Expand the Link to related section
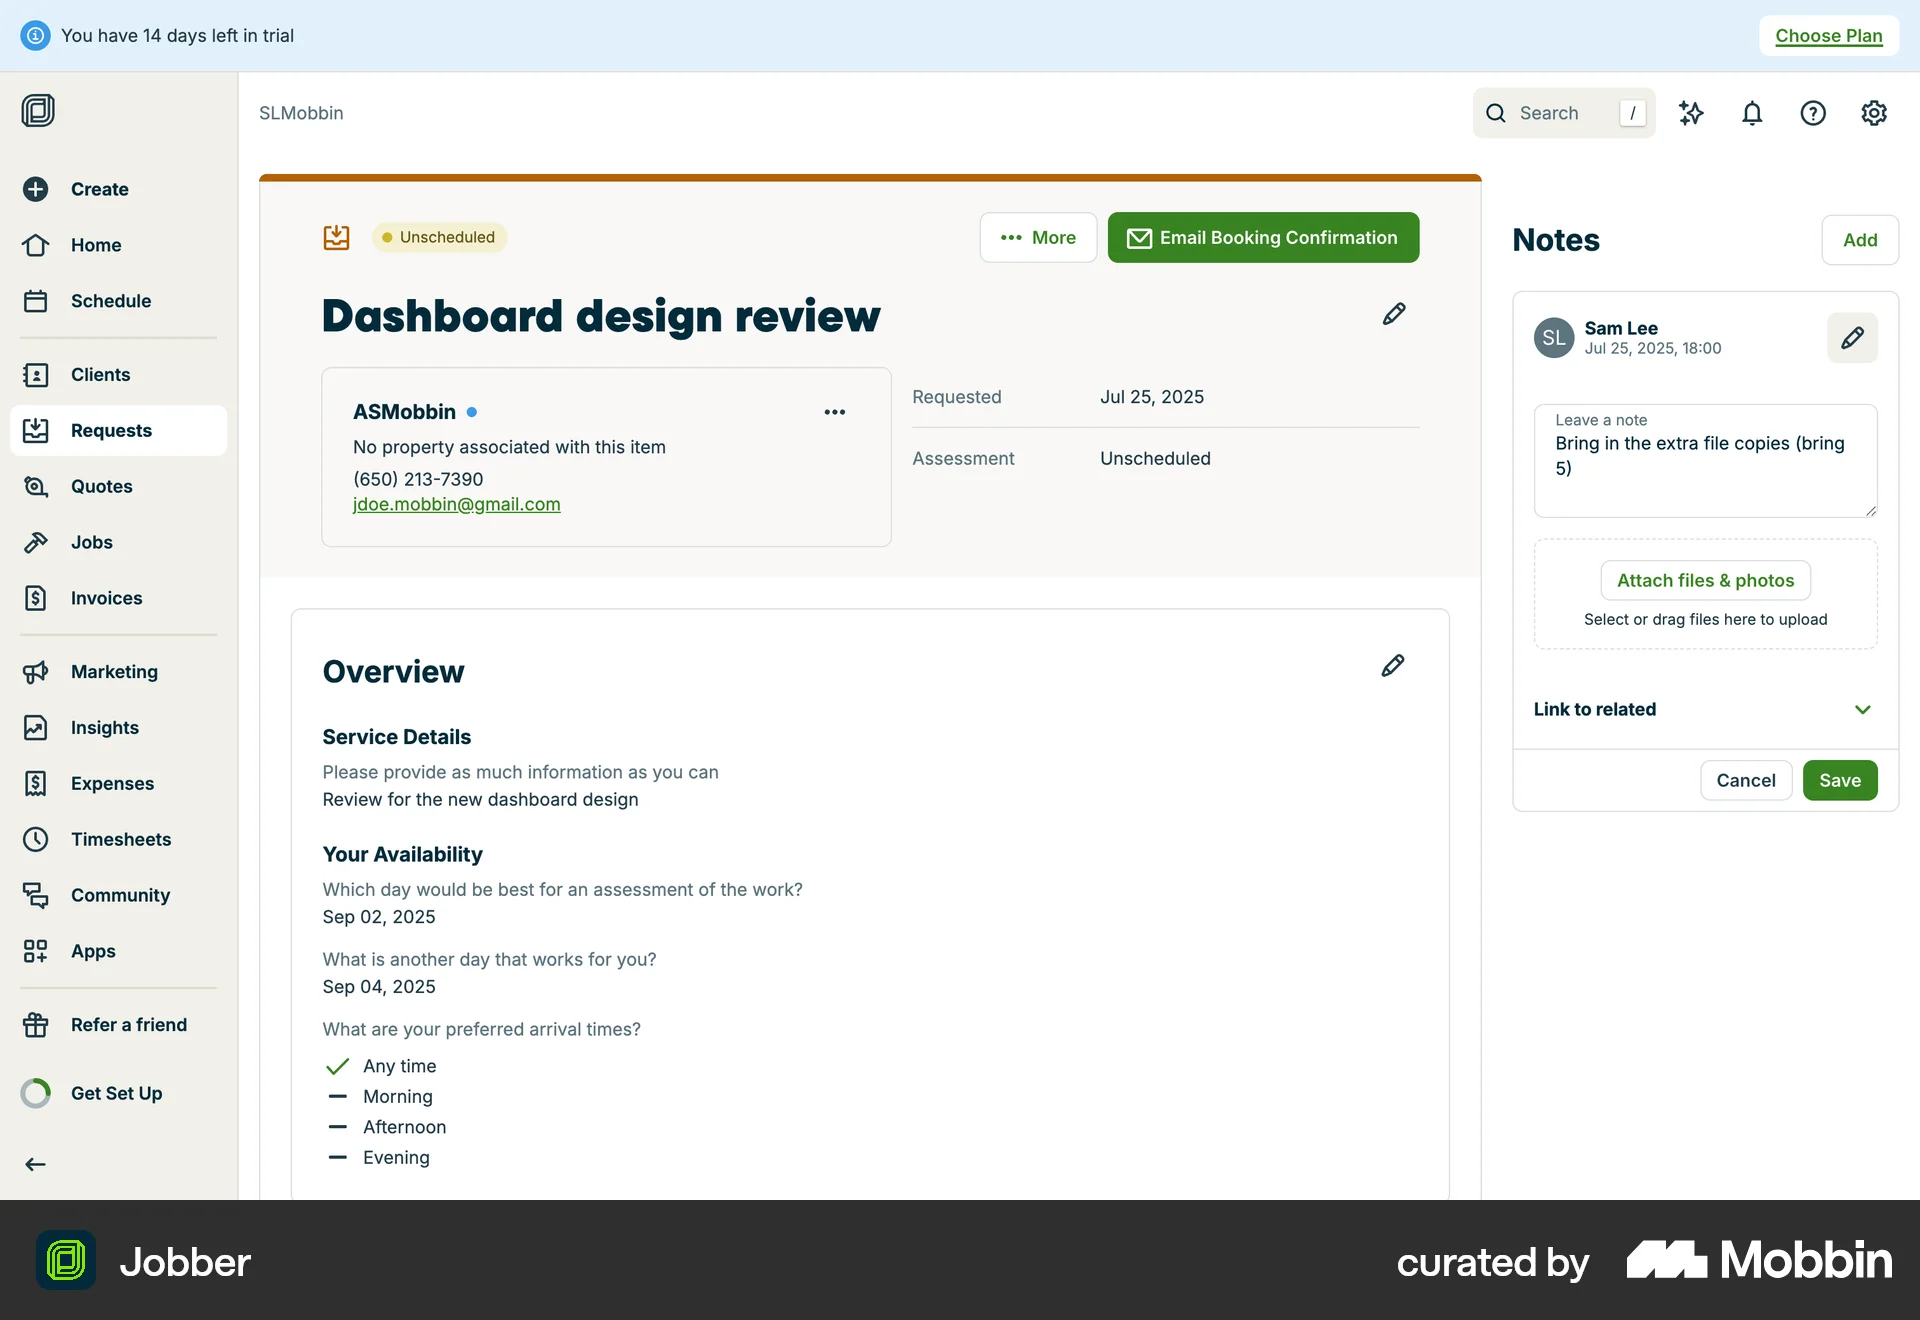Image resolution: width=1920 pixels, height=1320 pixels. click(1862, 709)
